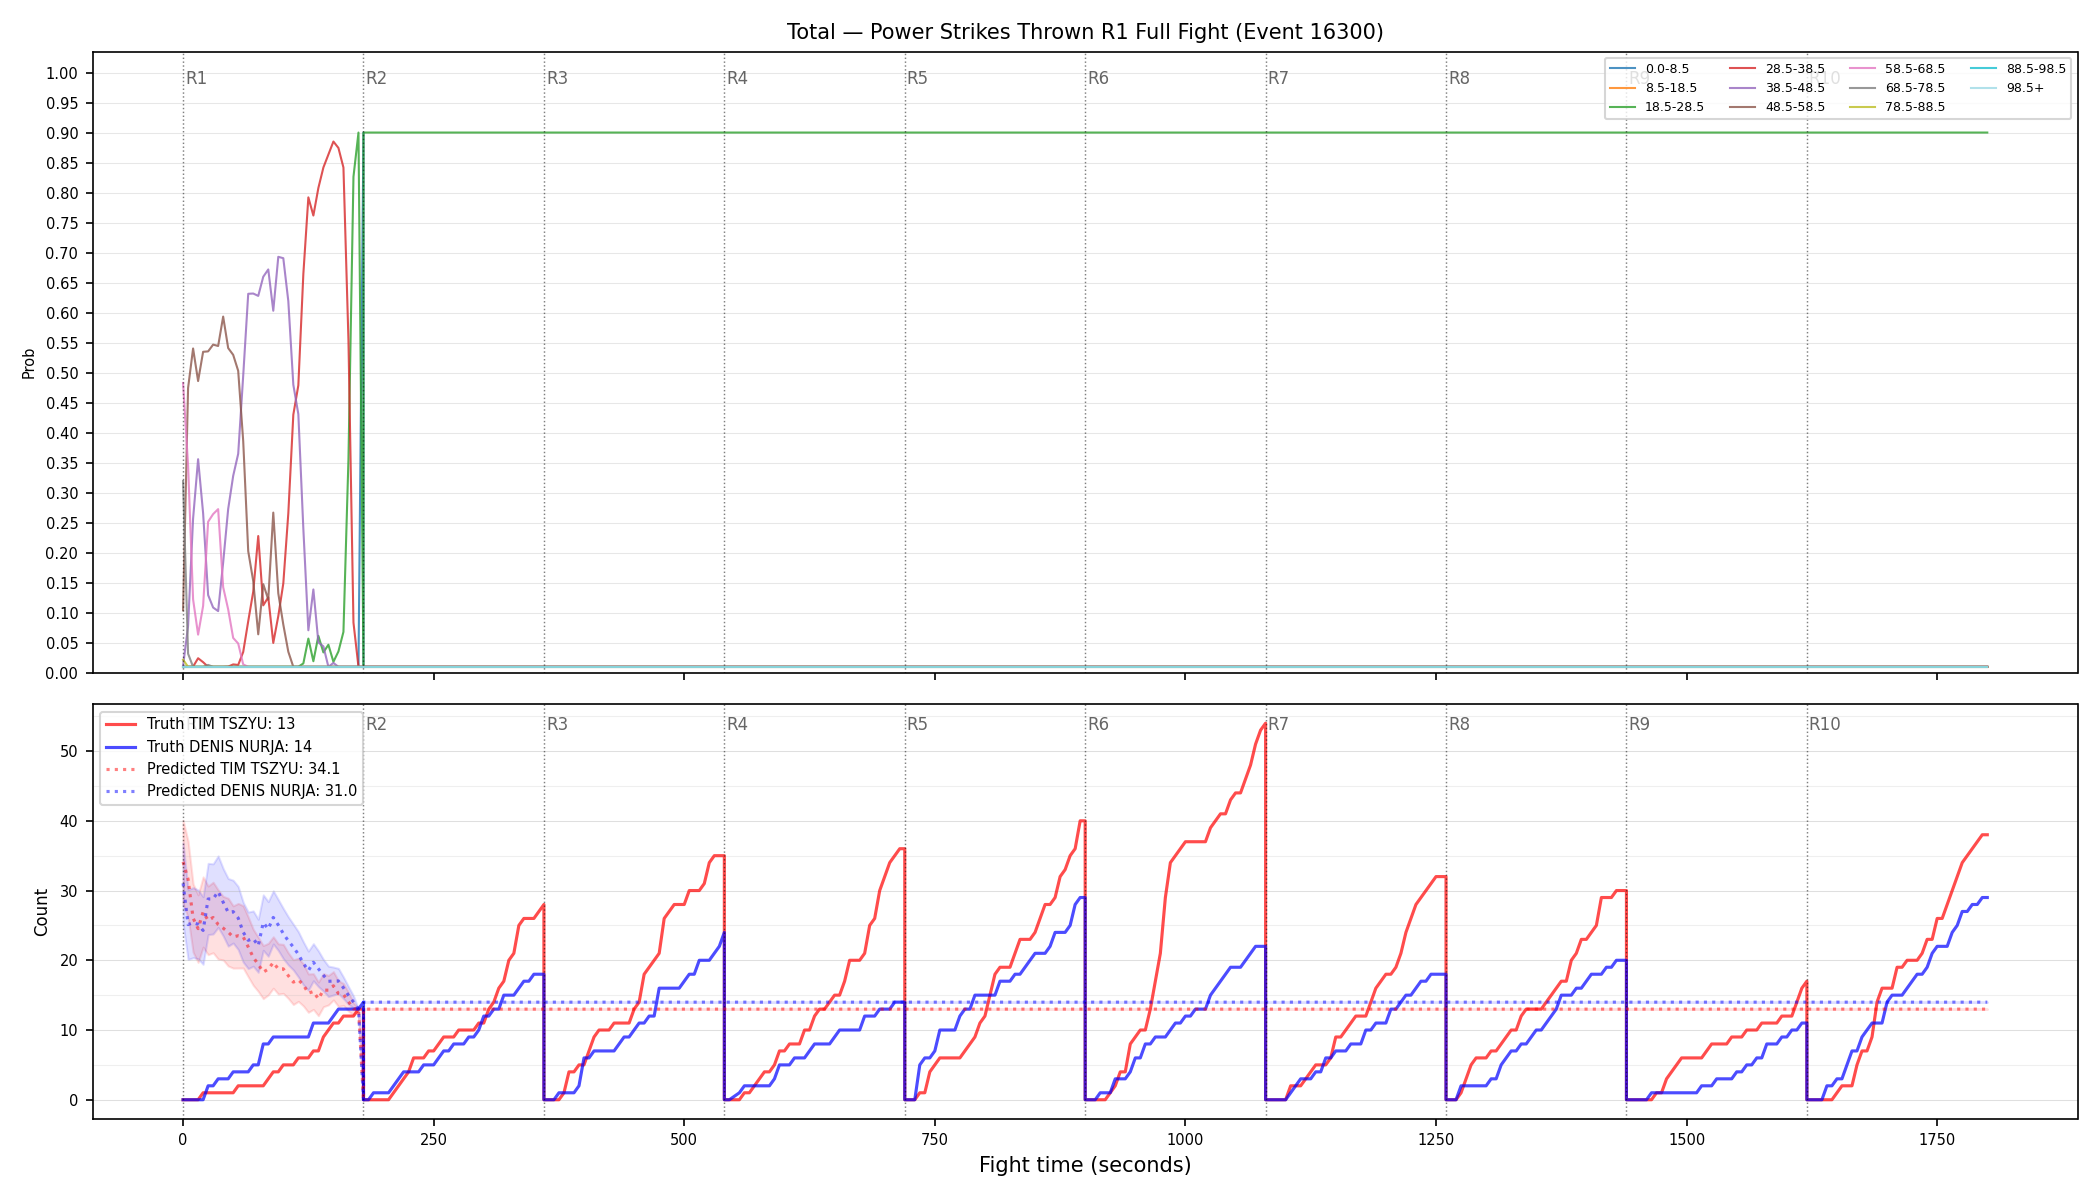Click the 0.90 tick on Prob axis
Screen dimensions: 2100x1200
point(62,133)
